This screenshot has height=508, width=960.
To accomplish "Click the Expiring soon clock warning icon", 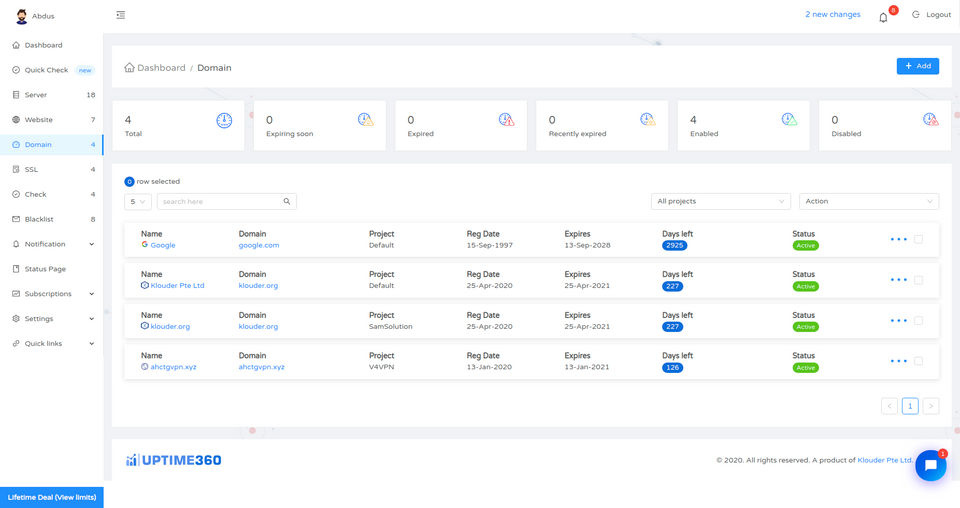I will coord(366,120).
